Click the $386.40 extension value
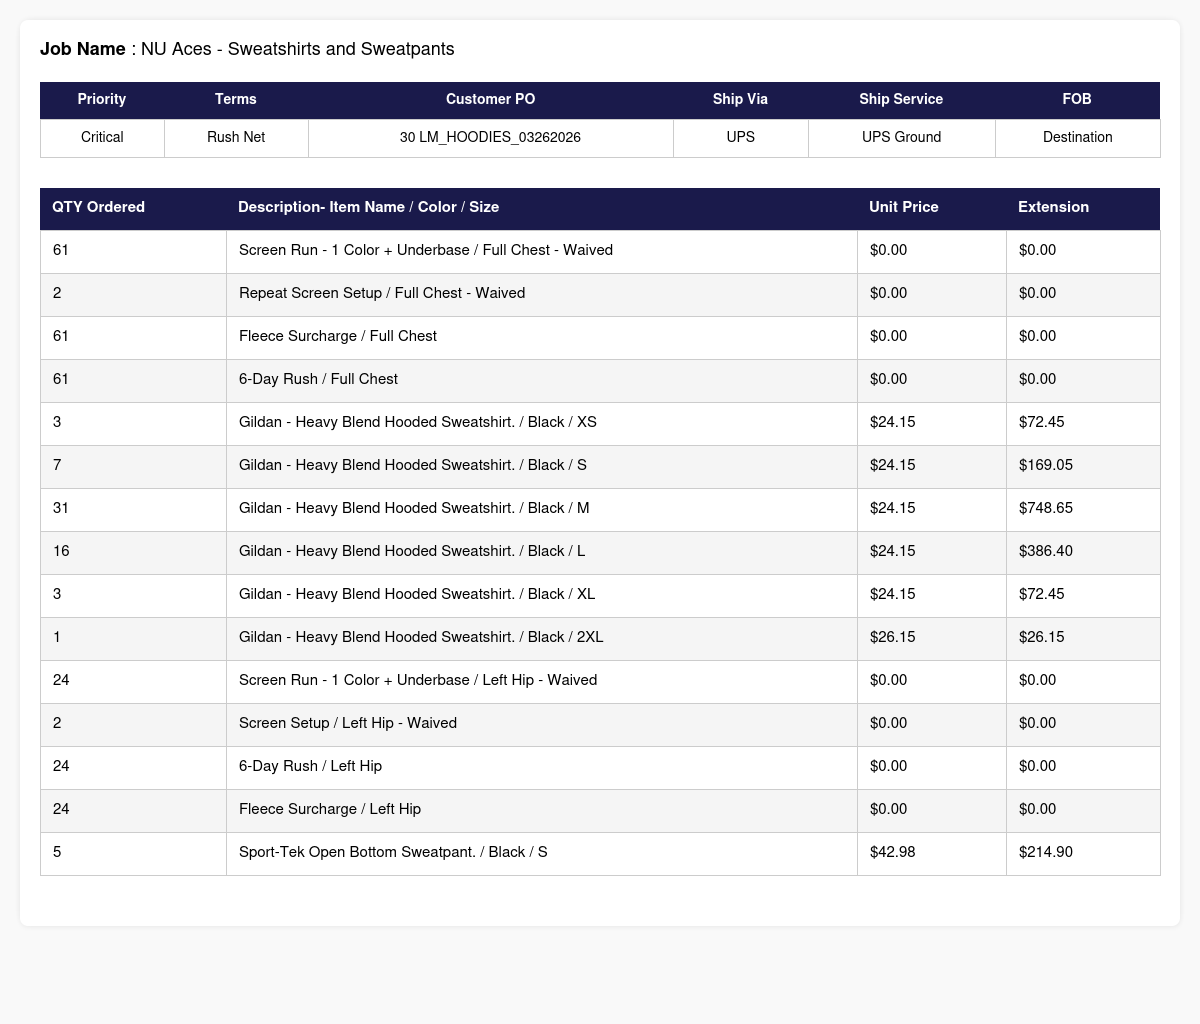The width and height of the screenshot is (1200, 1024). tap(1046, 551)
